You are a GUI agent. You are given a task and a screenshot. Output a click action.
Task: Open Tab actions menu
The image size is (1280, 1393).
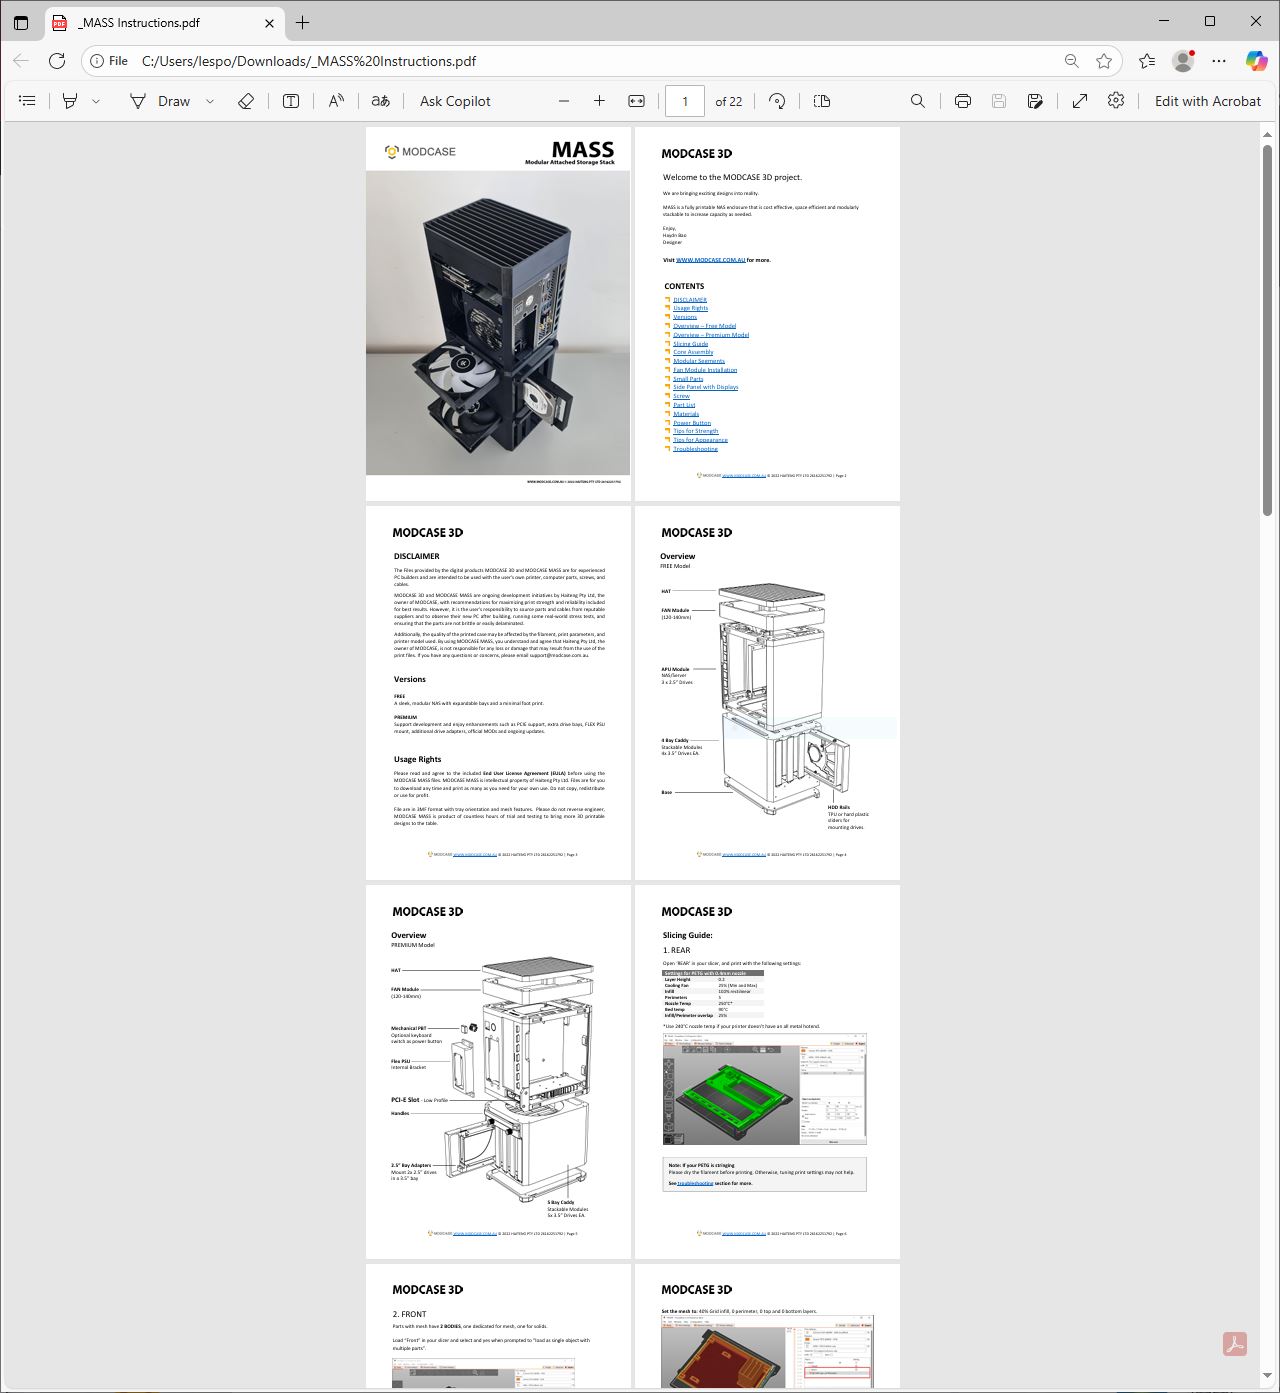tap(21, 22)
